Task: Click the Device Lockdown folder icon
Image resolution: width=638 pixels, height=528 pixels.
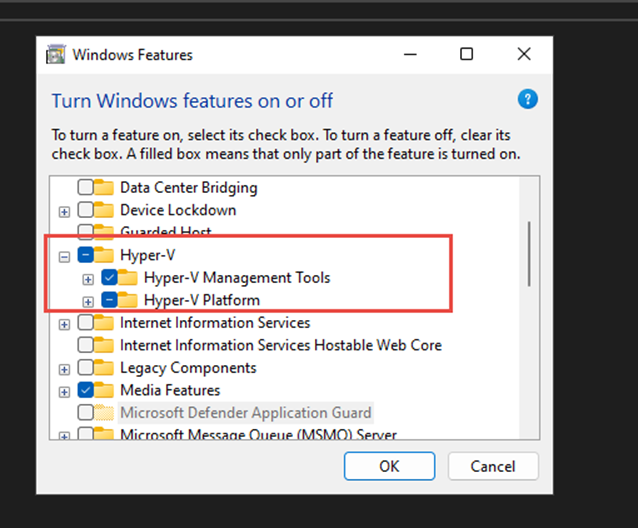Action: 105,210
